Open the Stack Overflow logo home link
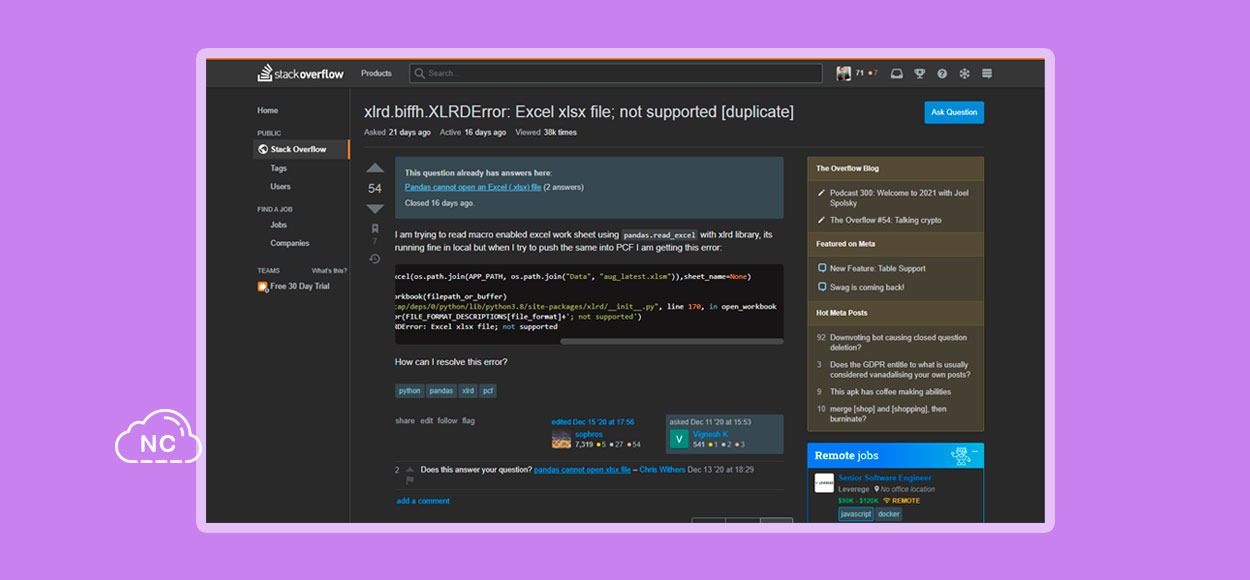 (300, 73)
